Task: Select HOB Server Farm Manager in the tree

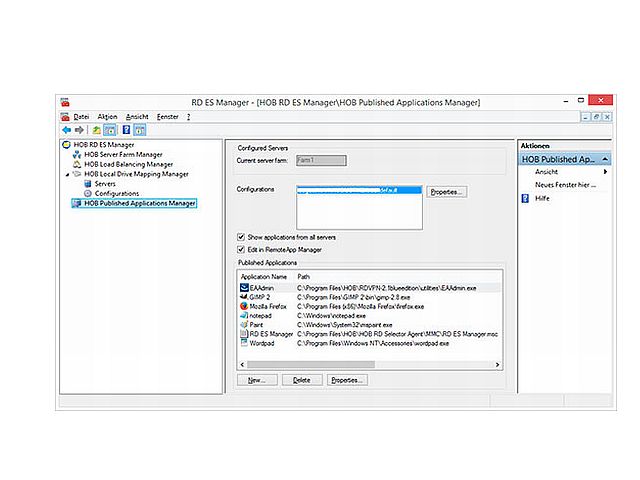Action: [x=123, y=154]
